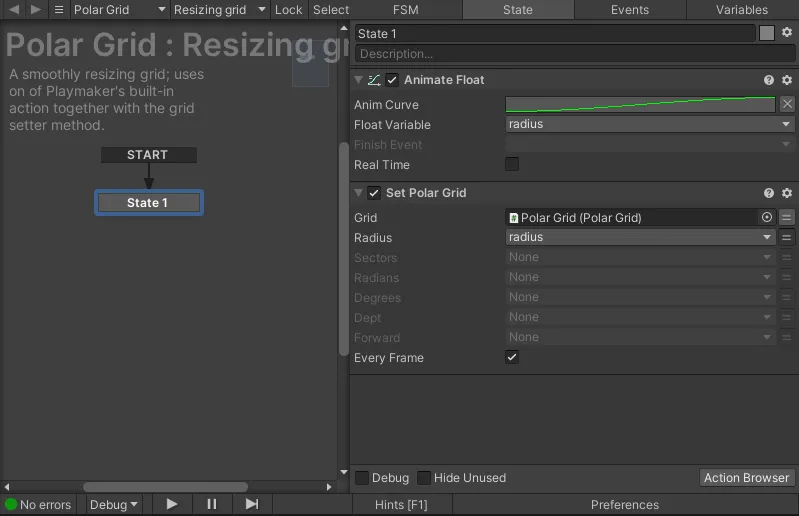Collapse the Animate Float action
This screenshot has height=516, width=799.
[x=358, y=80]
